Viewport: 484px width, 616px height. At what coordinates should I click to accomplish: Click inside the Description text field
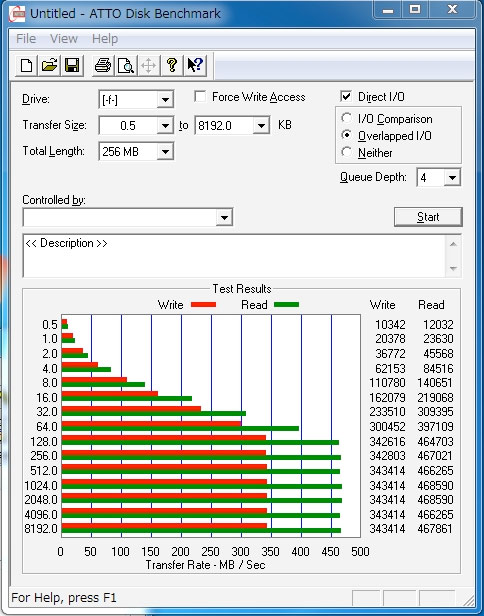pyautogui.click(x=235, y=256)
